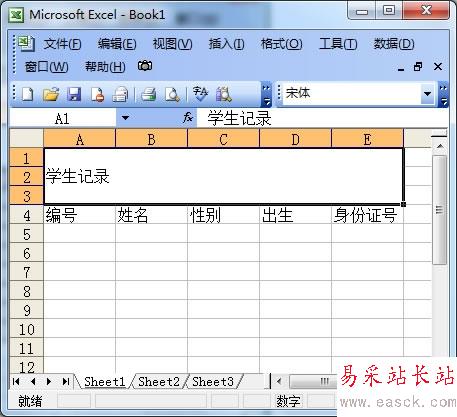Print the sheet using the printer icon
The height and width of the screenshot is (417, 457).
(149, 94)
